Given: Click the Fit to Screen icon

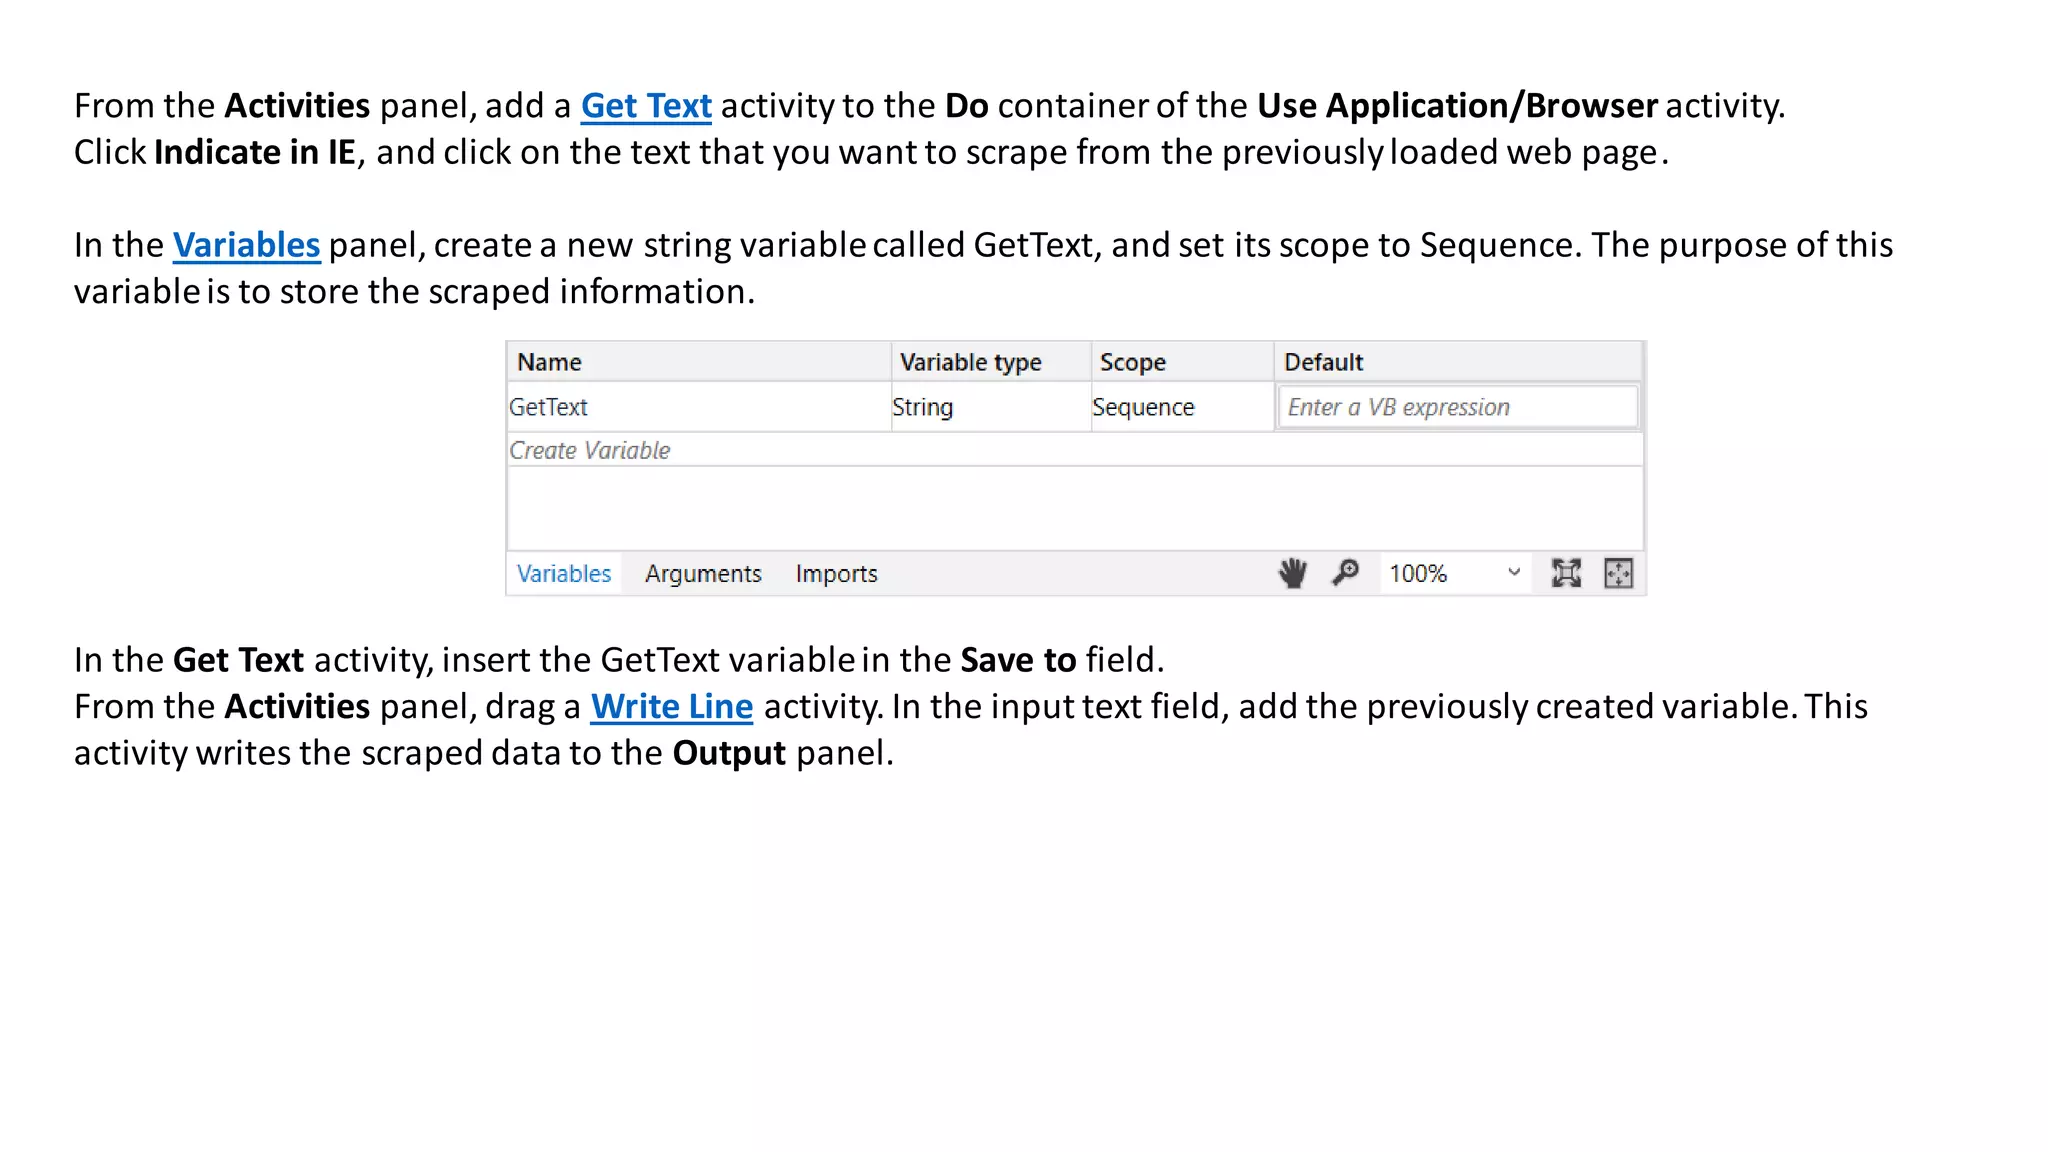Looking at the screenshot, I should [x=1565, y=573].
